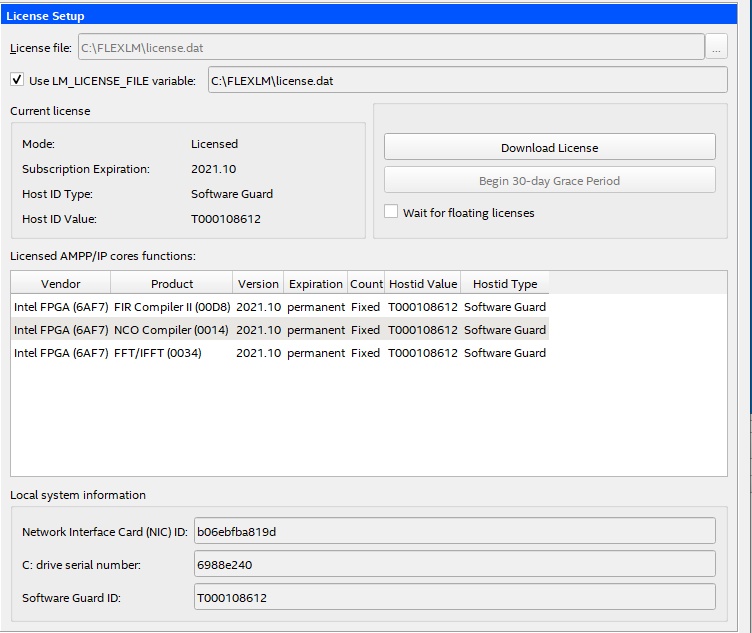Screen dimensions: 752x633
Task: Sort table by Product column header
Action: pos(172,284)
